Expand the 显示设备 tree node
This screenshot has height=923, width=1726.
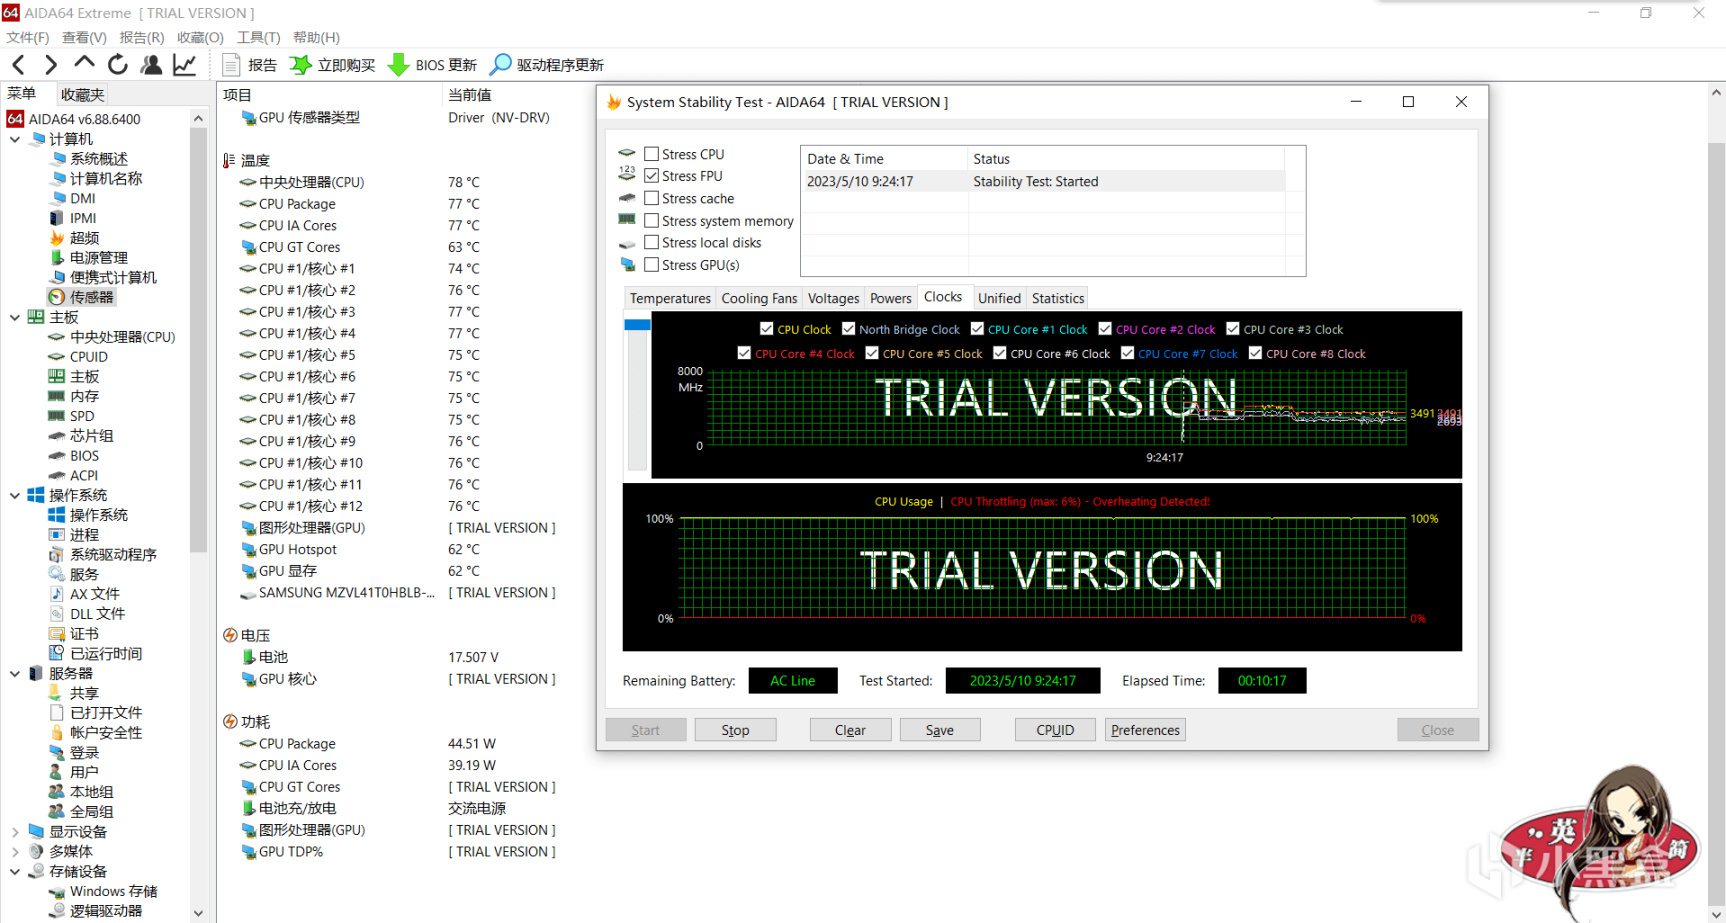pyautogui.click(x=15, y=832)
